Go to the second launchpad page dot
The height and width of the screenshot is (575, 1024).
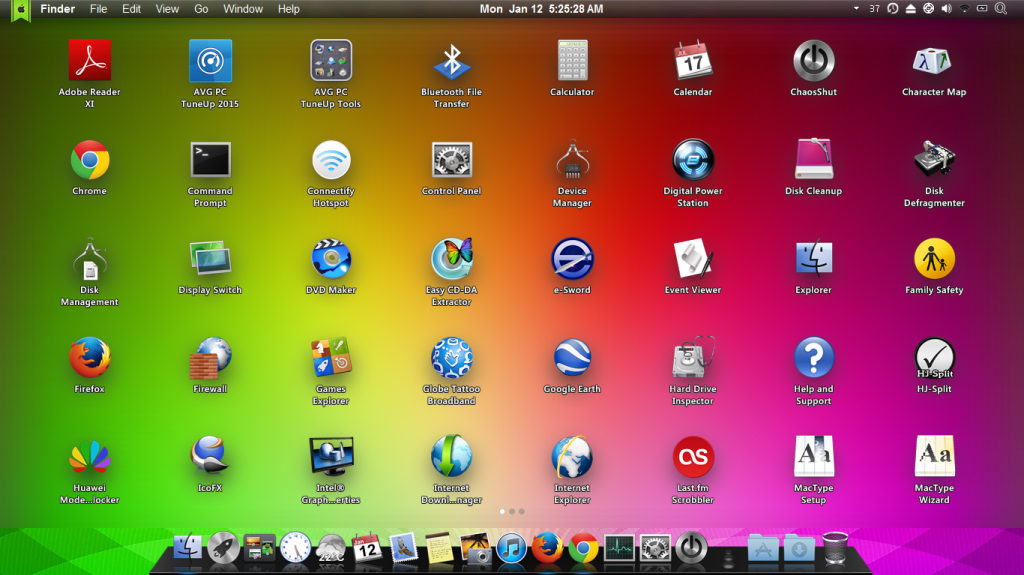(x=512, y=511)
